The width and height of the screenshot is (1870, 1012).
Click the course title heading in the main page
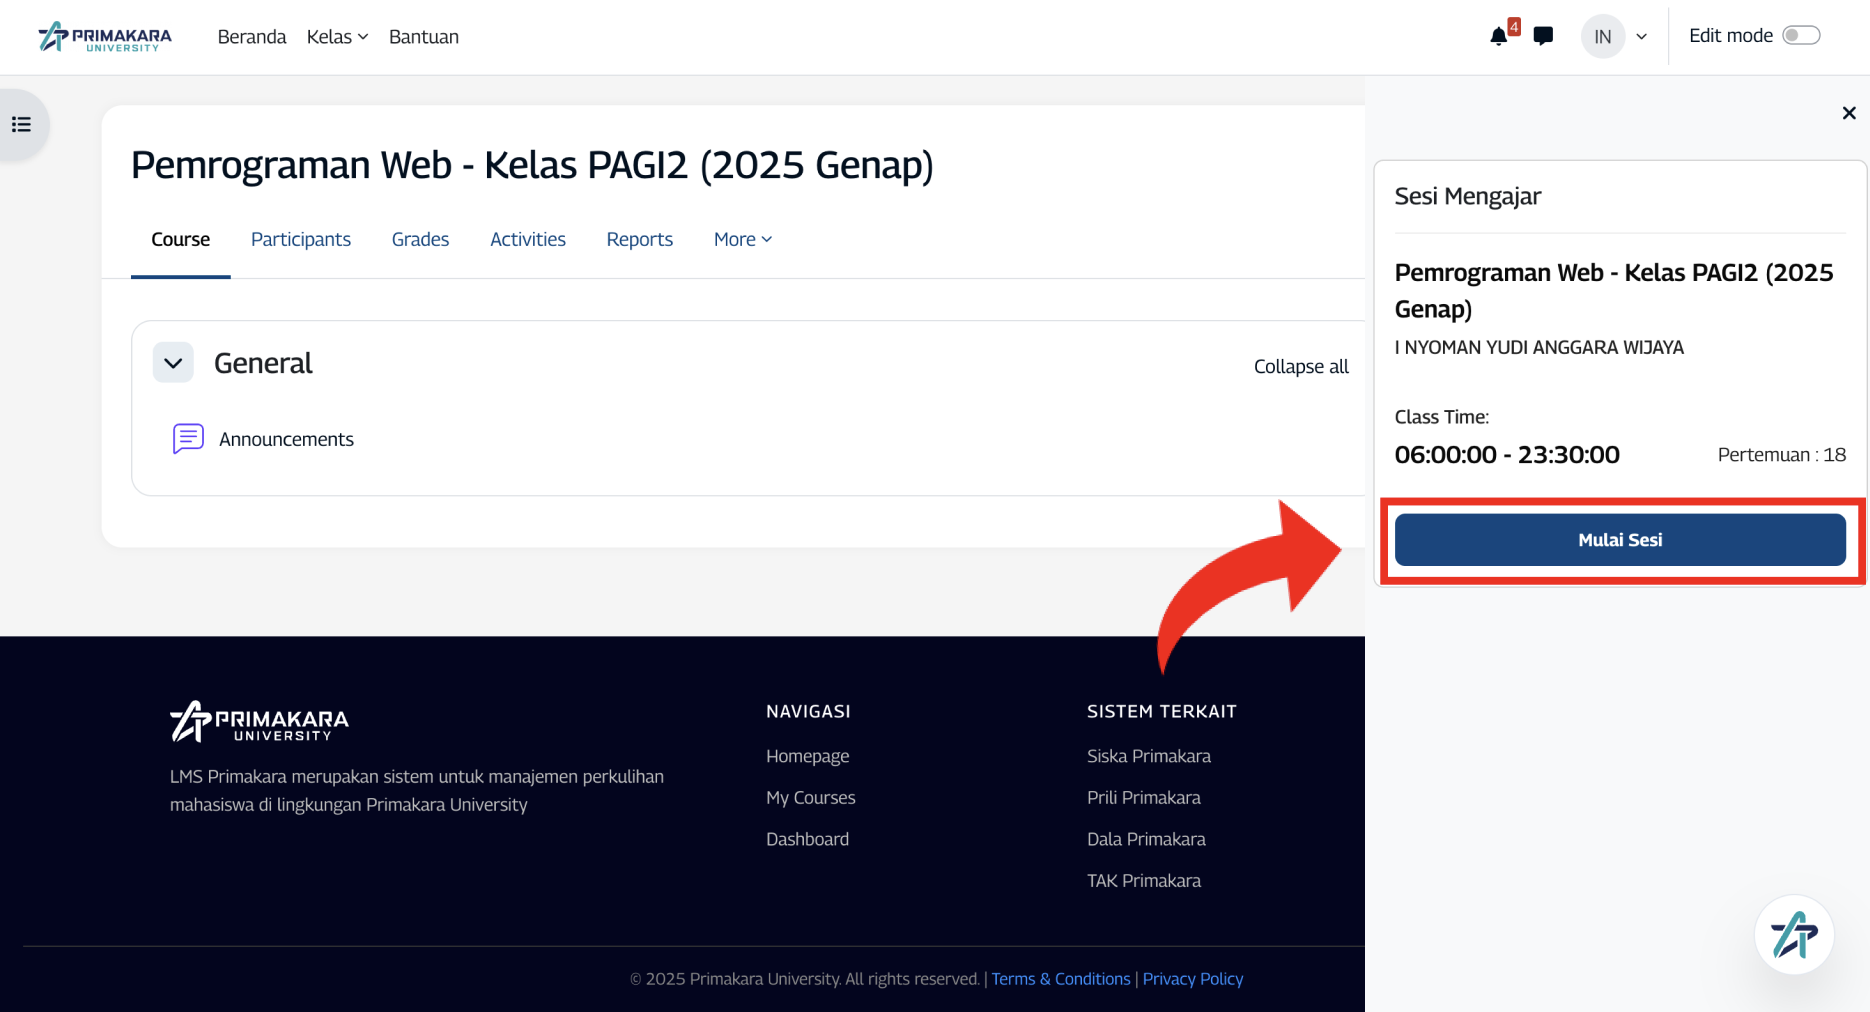coord(532,165)
